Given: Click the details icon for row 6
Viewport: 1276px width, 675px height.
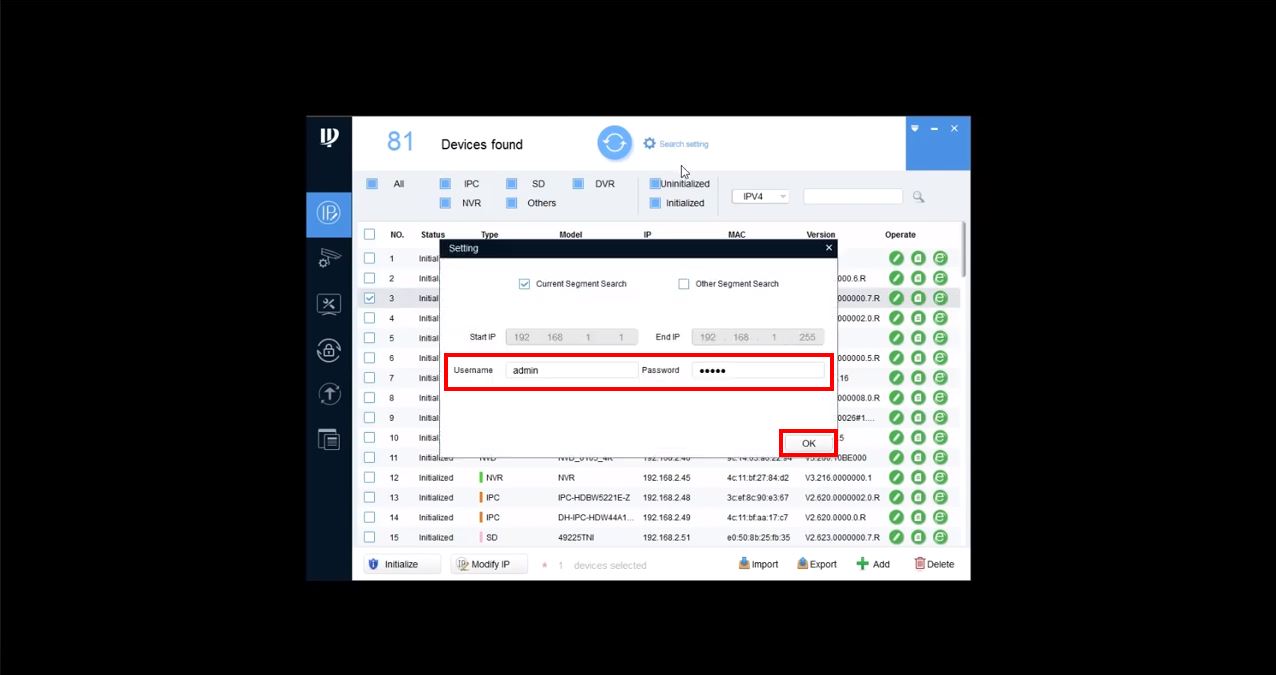Looking at the screenshot, I should (x=918, y=358).
